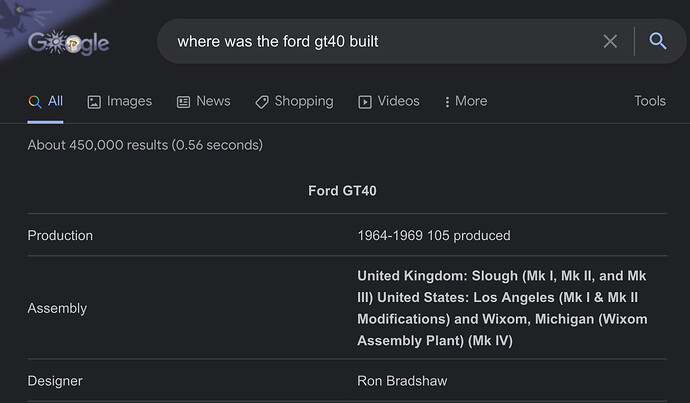Click the Images tab picture icon
The height and width of the screenshot is (403, 690).
point(94,101)
